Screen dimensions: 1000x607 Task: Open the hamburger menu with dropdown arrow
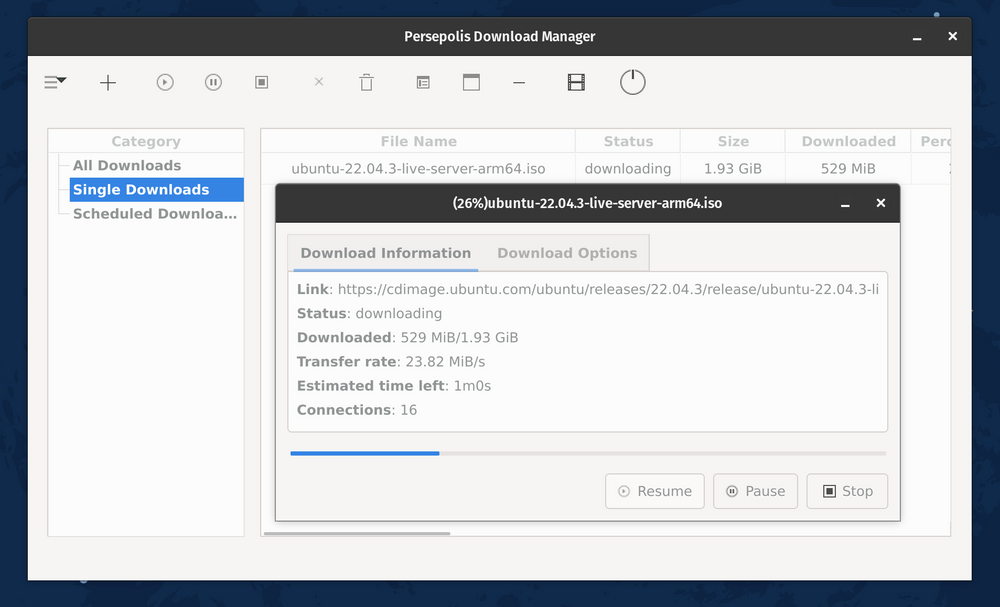pyautogui.click(x=55, y=82)
